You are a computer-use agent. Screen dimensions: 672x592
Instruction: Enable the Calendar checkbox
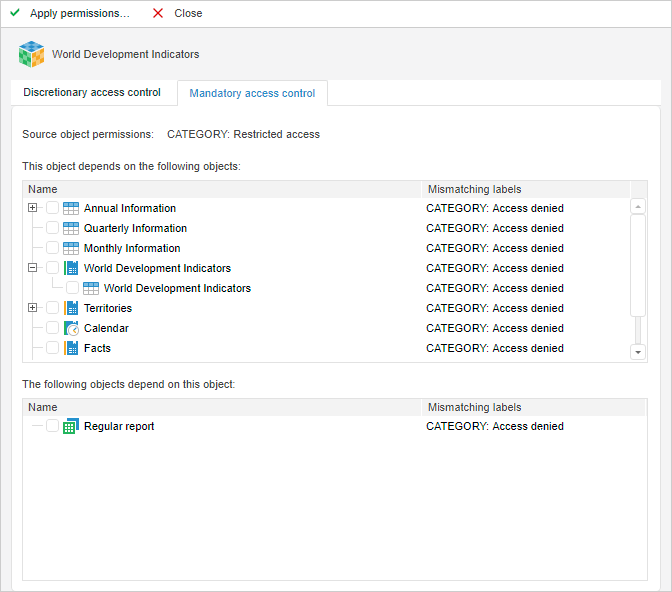tap(52, 328)
